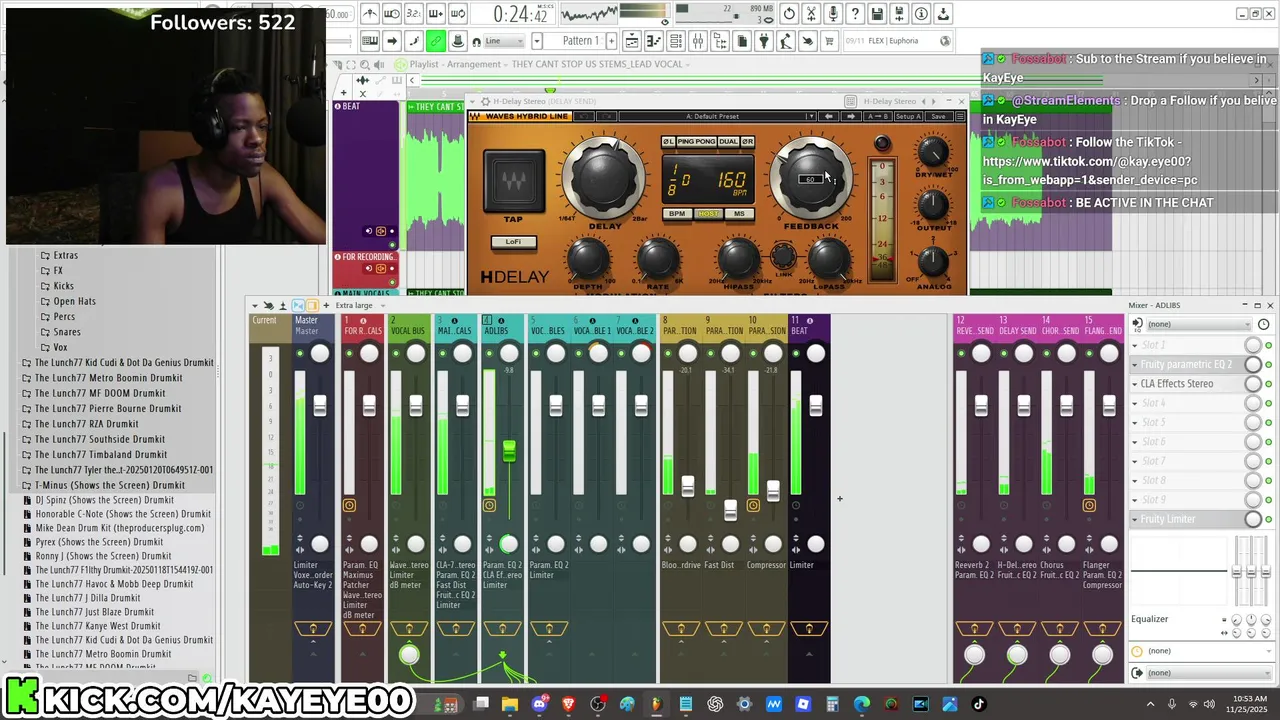1280x720 pixels.
Task: Open the Kicks folder in browser
Action: [64, 286]
